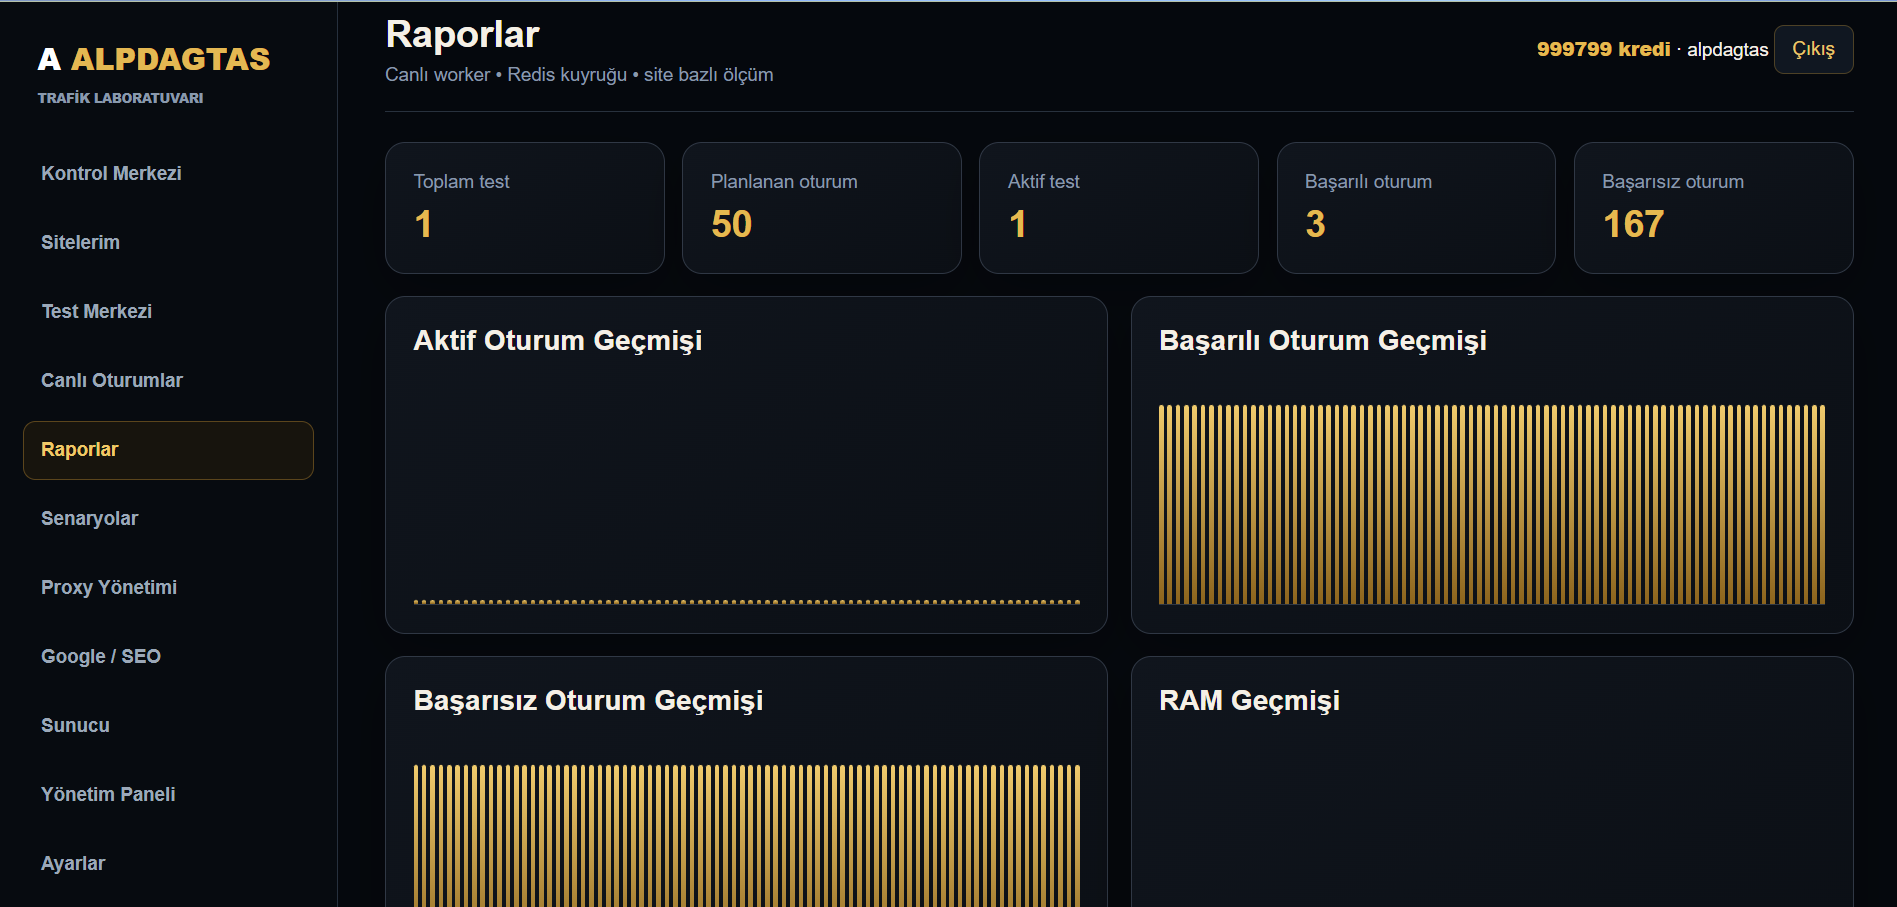Image resolution: width=1897 pixels, height=907 pixels.
Task: Open Yönetim Paneli from the sidebar
Action: click(168, 795)
